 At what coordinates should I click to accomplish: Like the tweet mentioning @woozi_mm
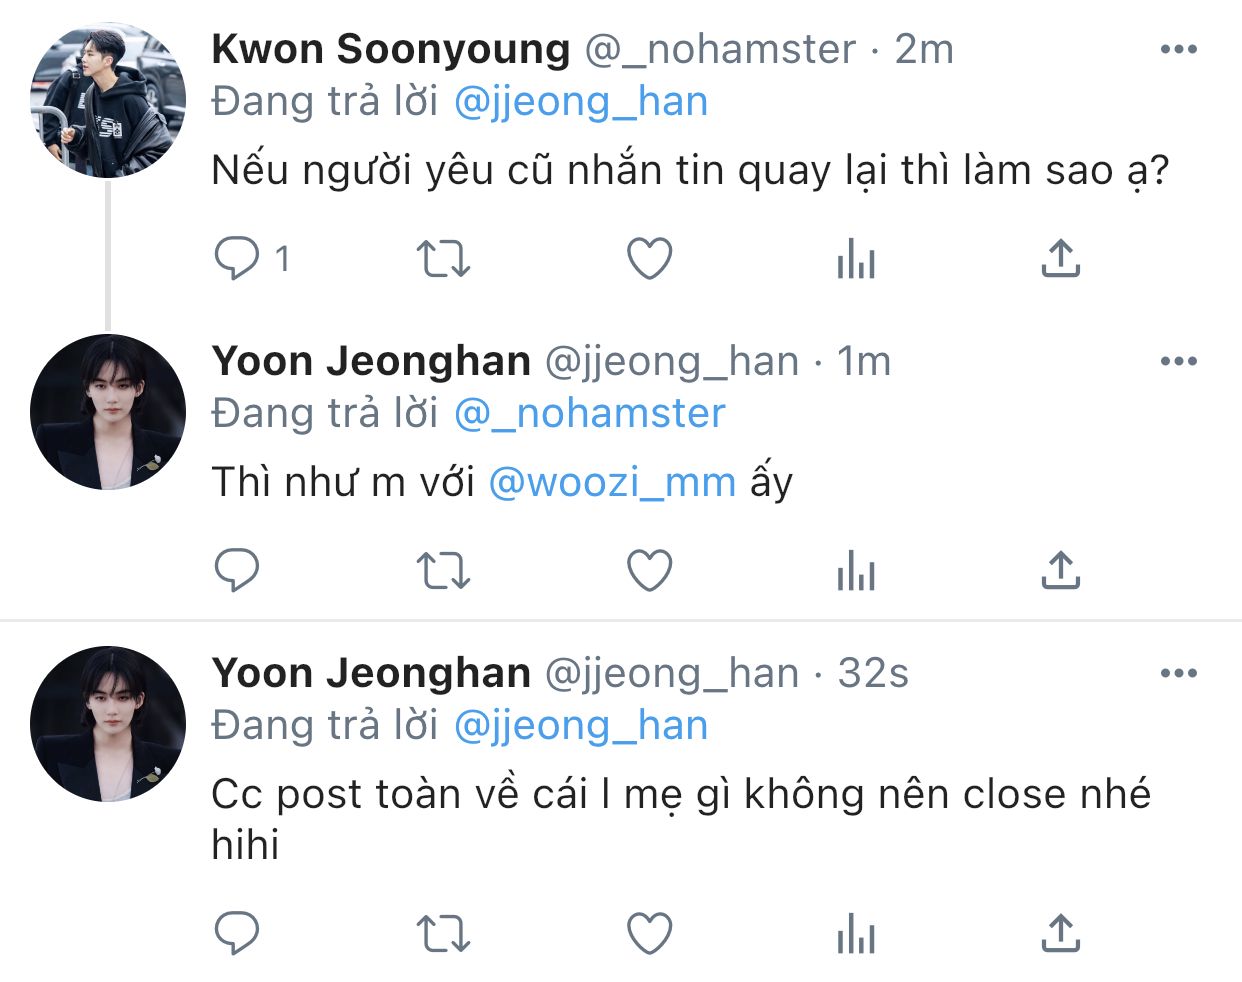649,571
